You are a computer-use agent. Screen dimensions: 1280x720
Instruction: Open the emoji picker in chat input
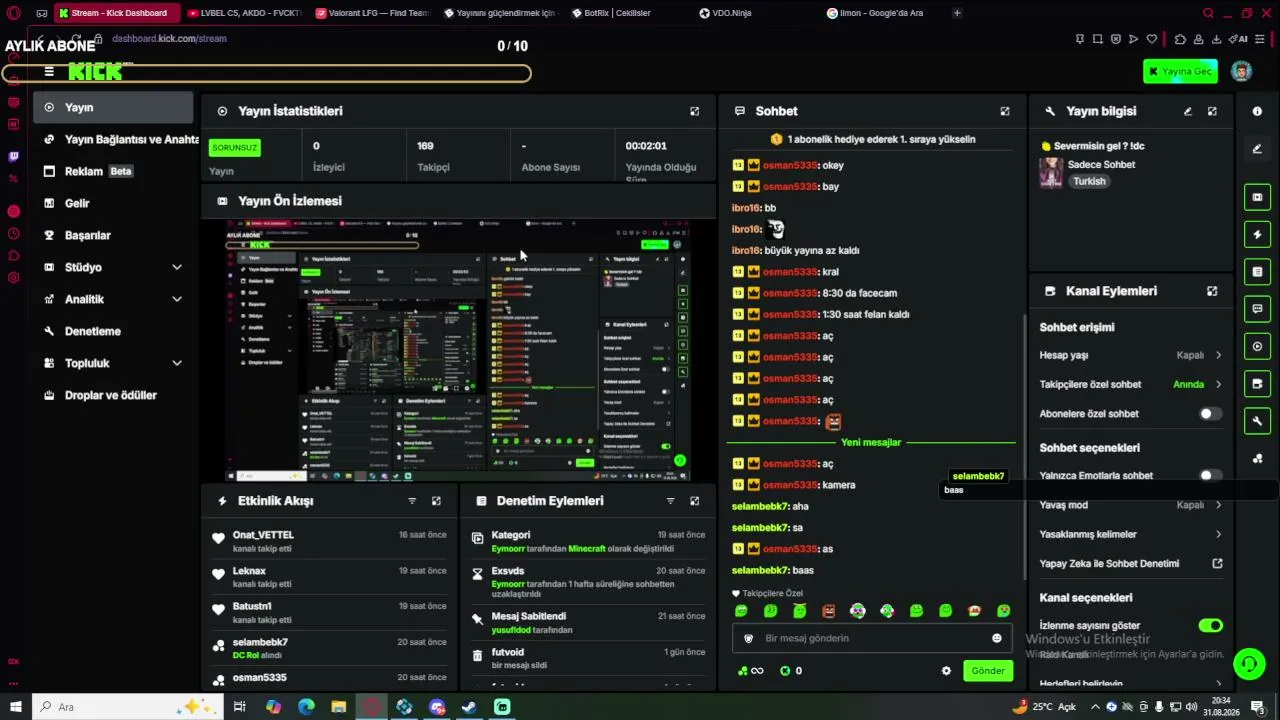[996, 638]
